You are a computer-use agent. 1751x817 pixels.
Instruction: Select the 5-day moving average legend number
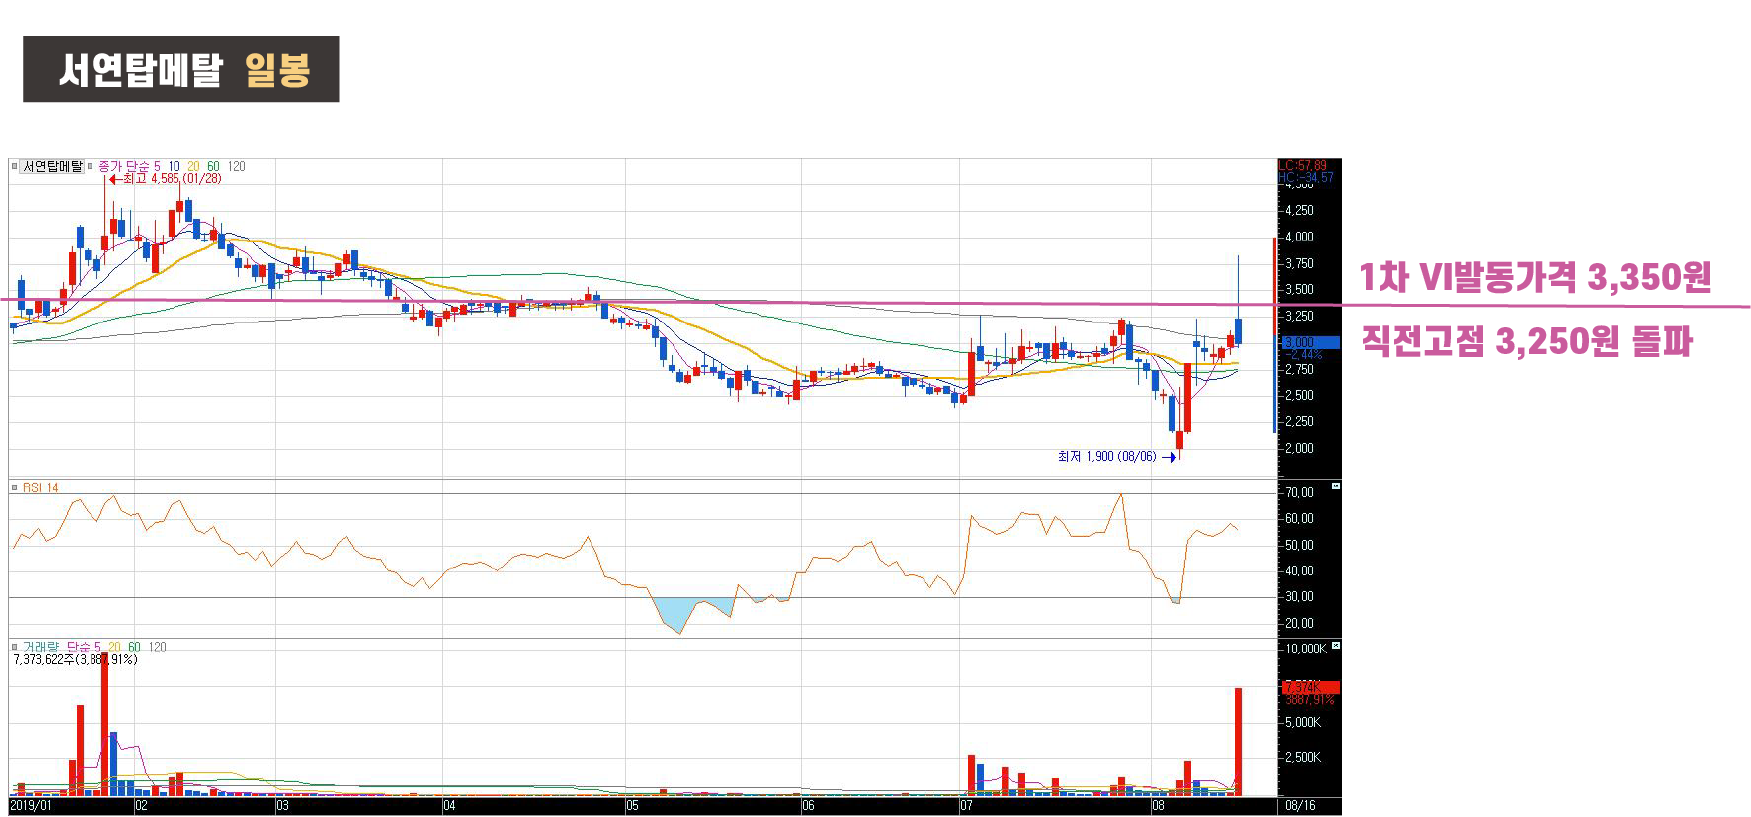[x=157, y=166]
